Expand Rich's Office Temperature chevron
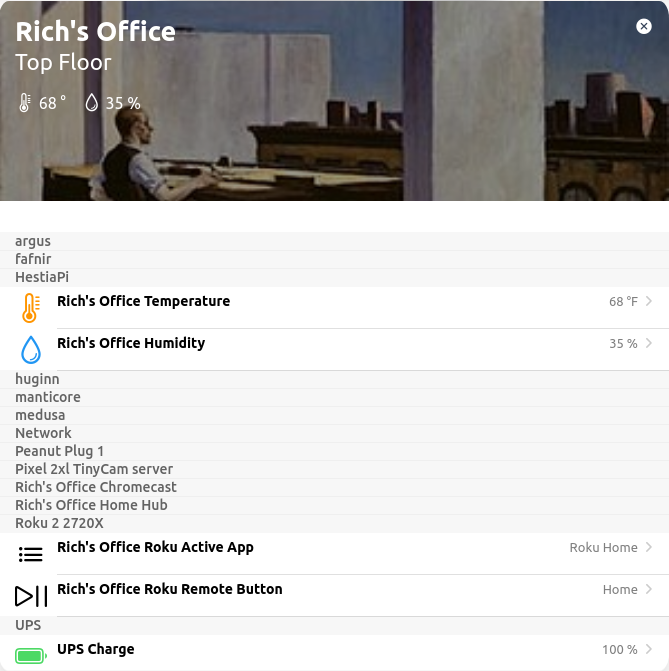This screenshot has width=669, height=671. (x=649, y=301)
